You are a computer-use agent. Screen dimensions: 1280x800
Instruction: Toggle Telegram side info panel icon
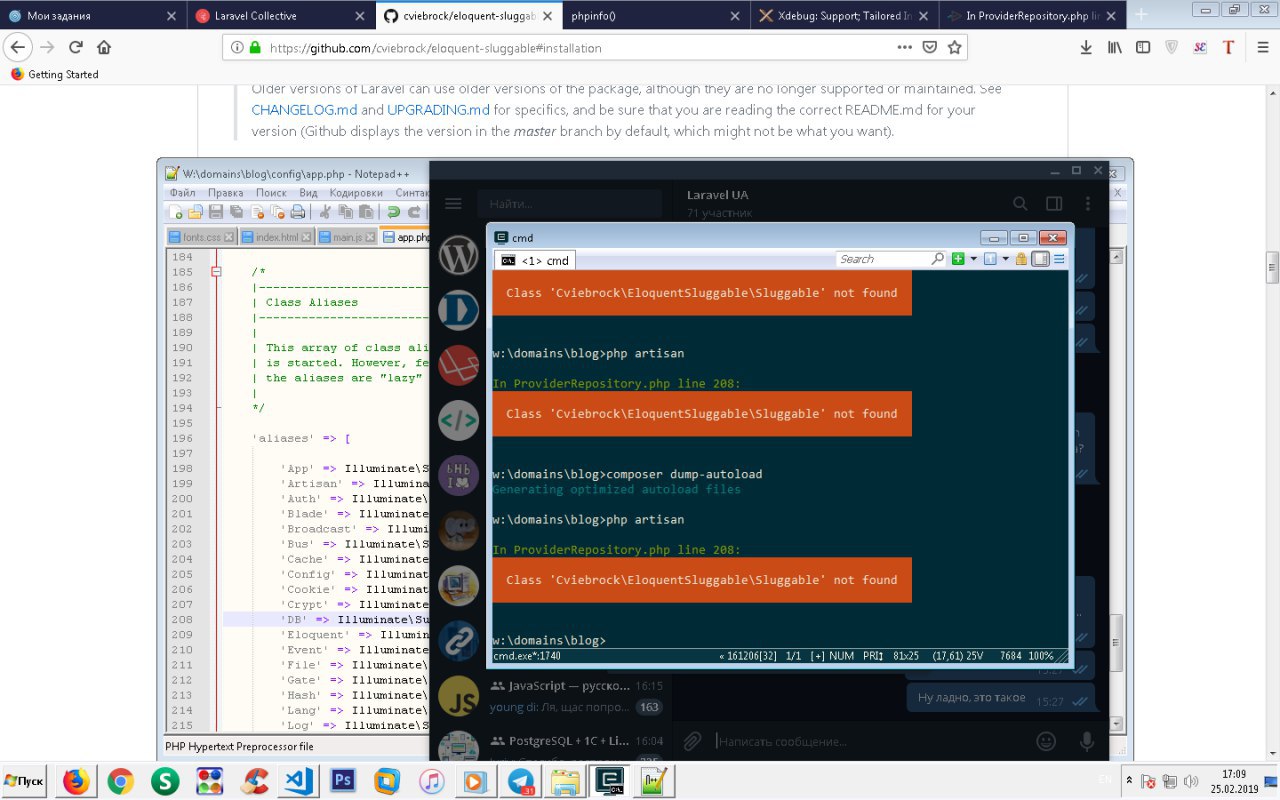tap(1054, 203)
